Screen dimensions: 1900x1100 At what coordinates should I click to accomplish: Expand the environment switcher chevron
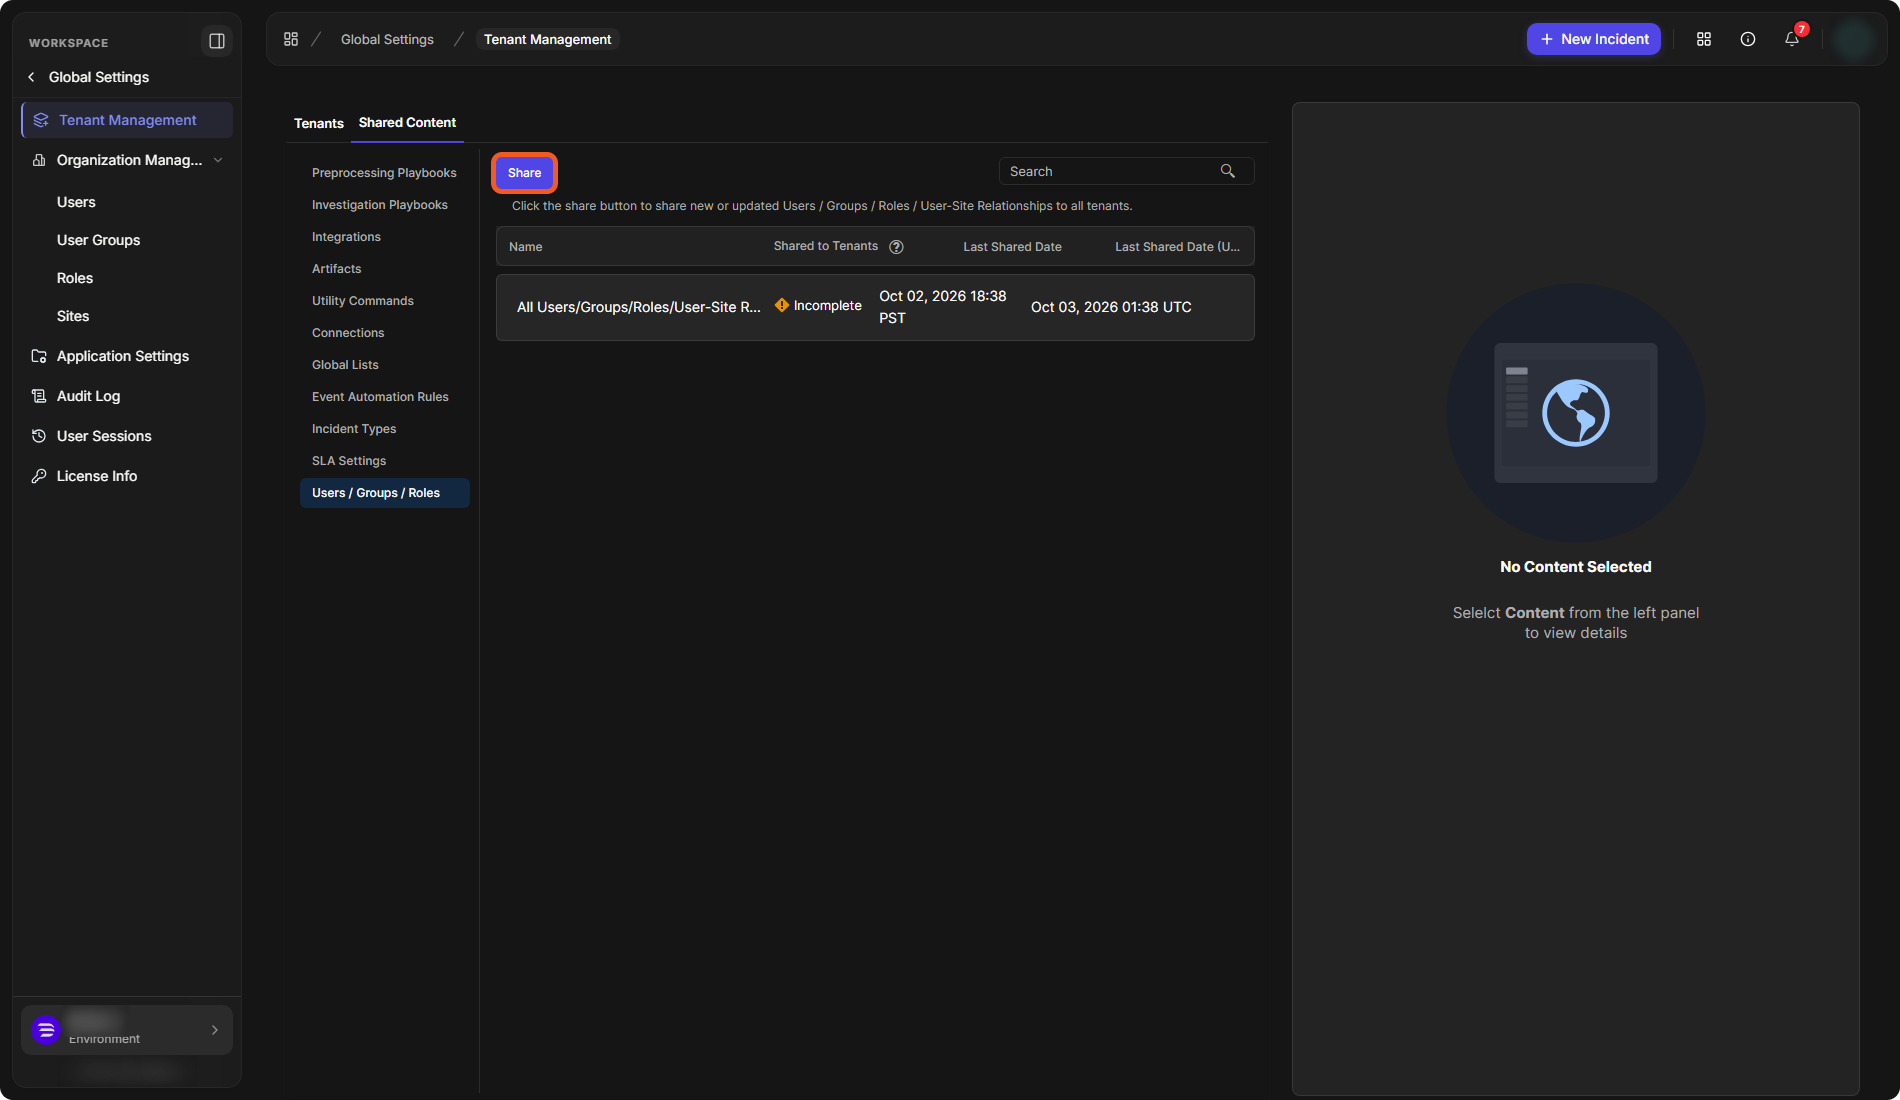point(214,1030)
